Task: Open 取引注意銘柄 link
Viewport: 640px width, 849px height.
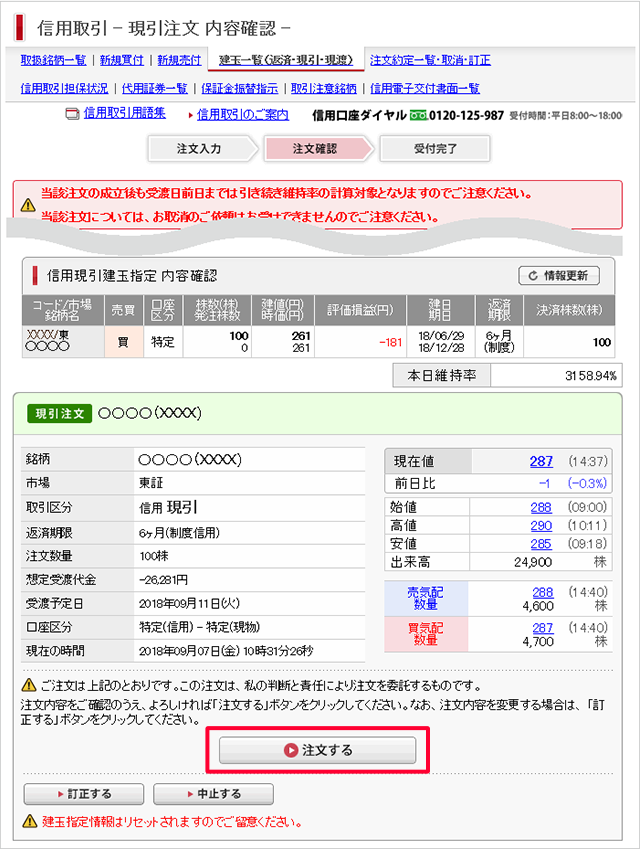Action: tap(323, 88)
